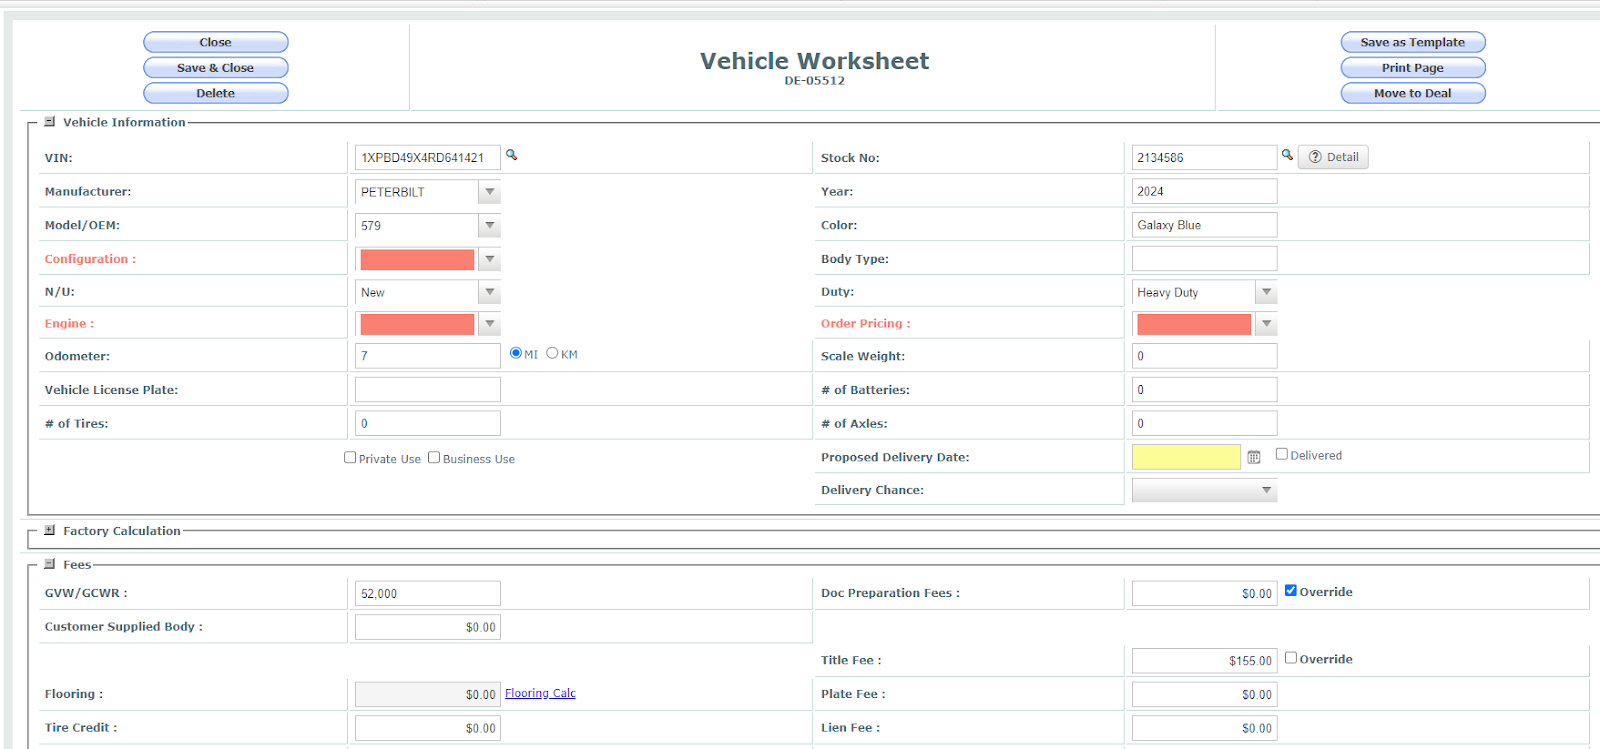The height and width of the screenshot is (749, 1600).
Task: Click the GVW/GCWR field
Action: point(428,594)
